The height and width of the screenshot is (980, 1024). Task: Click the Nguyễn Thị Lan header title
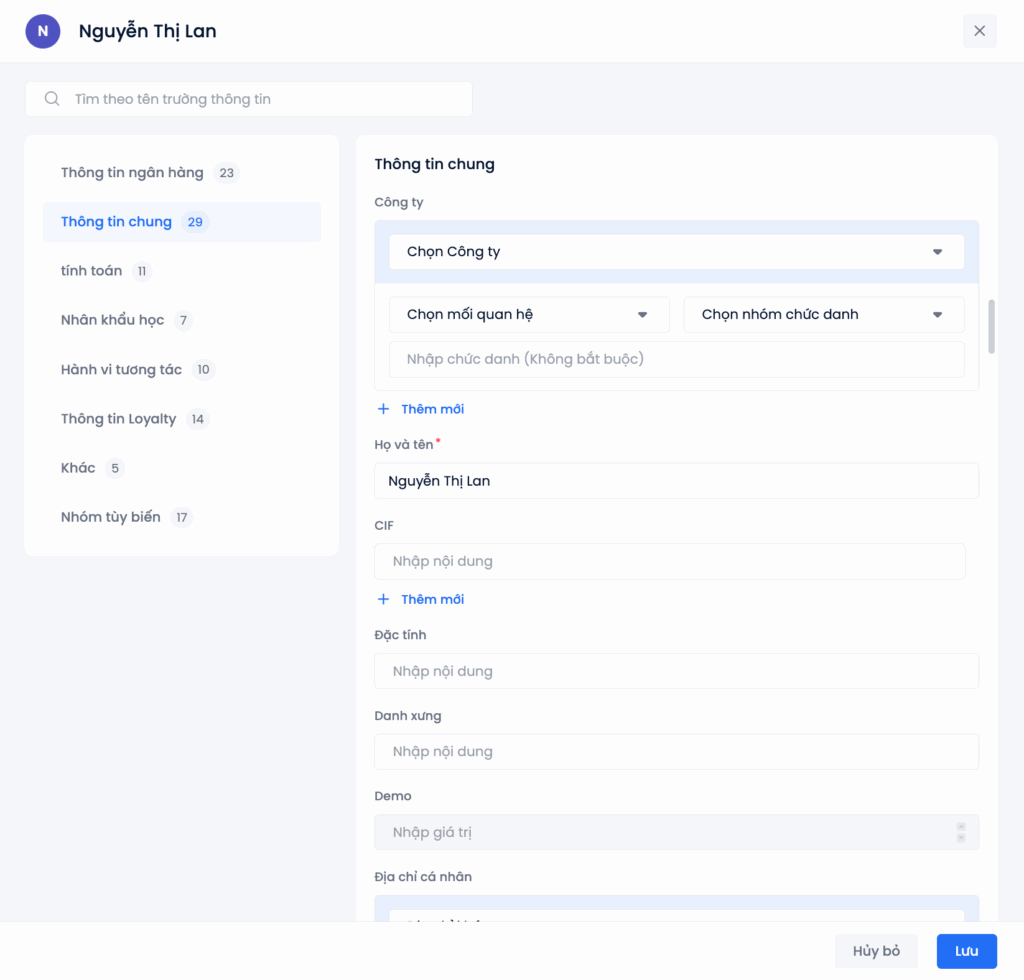(148, 31)
